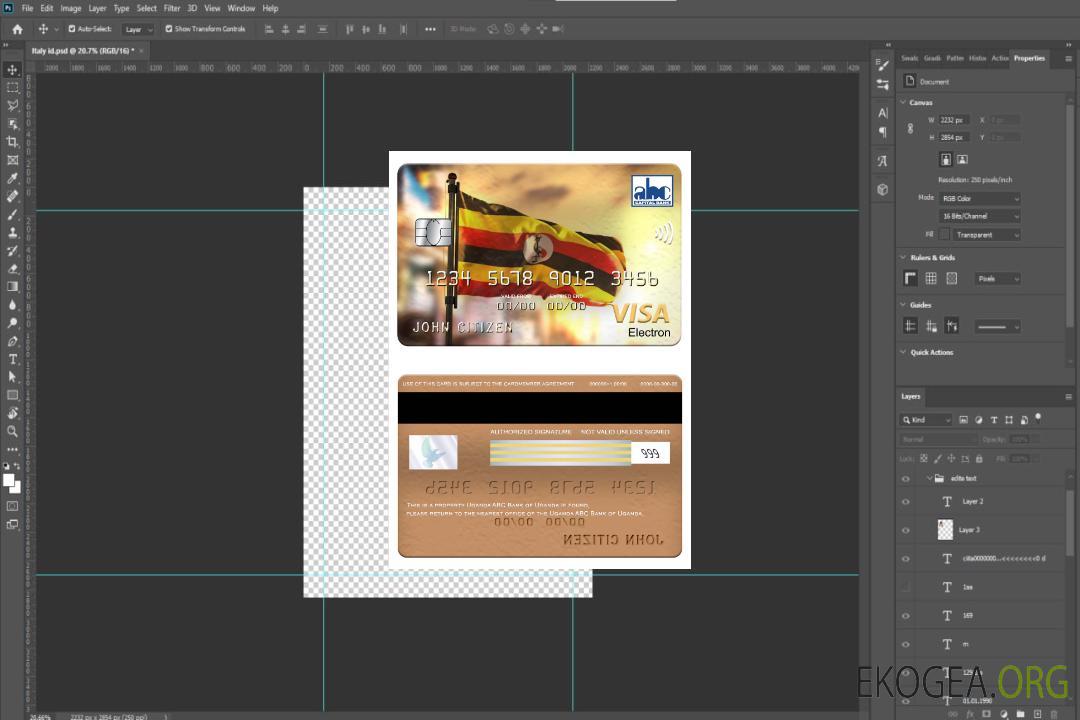This screenshot has width=1080, height=720.
Task: Select the Brush tool
Action: (x=12, y=214)
